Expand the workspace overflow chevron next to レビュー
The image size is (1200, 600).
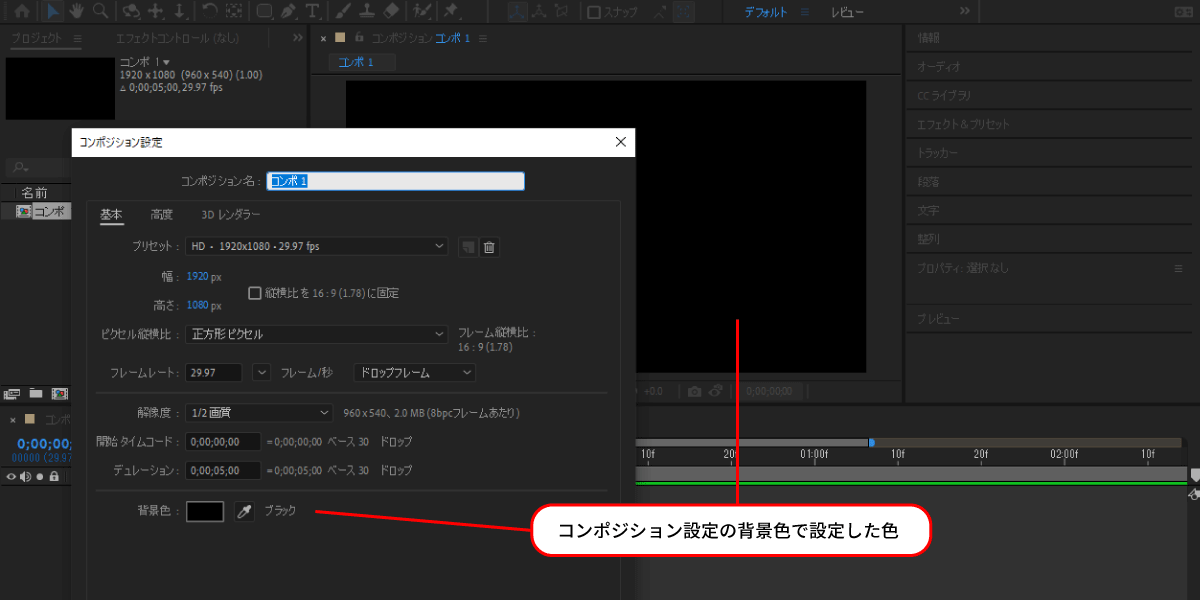(965, 12)
